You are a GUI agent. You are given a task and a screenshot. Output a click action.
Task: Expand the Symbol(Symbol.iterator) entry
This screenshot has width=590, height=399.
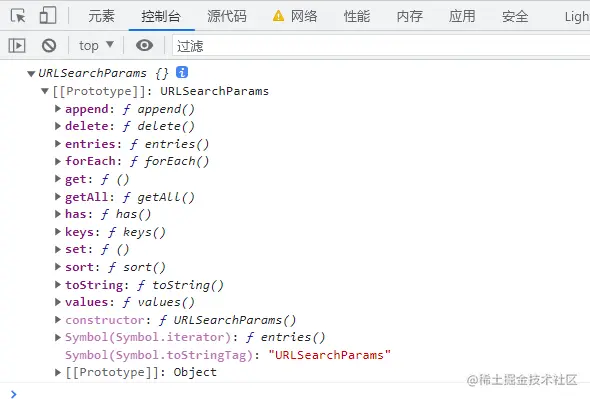[58, 337]
